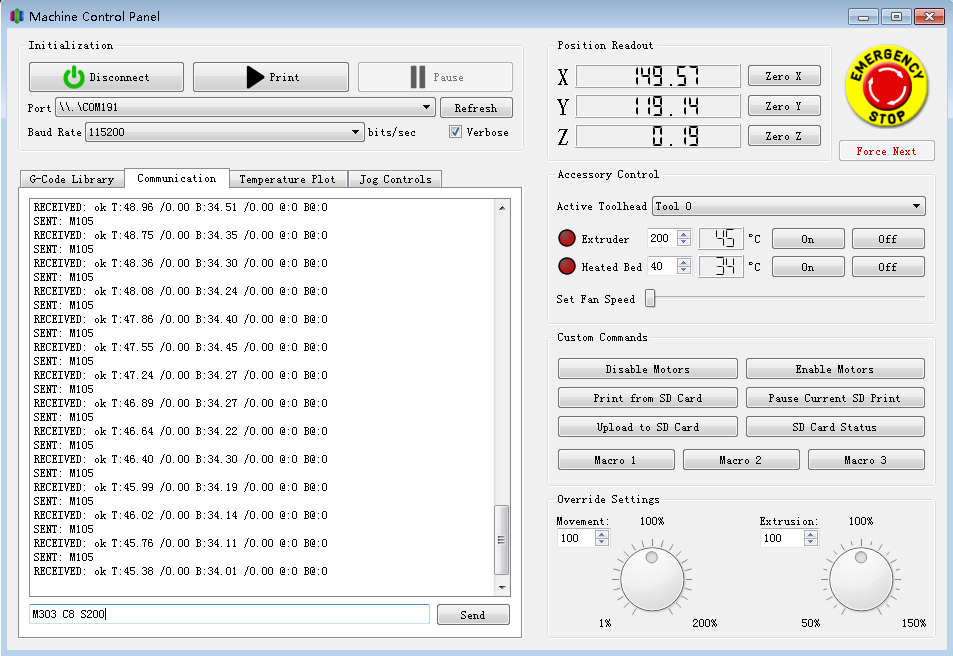Expand the Active Toolhead Tool 0 dropdown
This screenshot has width=953, height=656.
[789, 206]
